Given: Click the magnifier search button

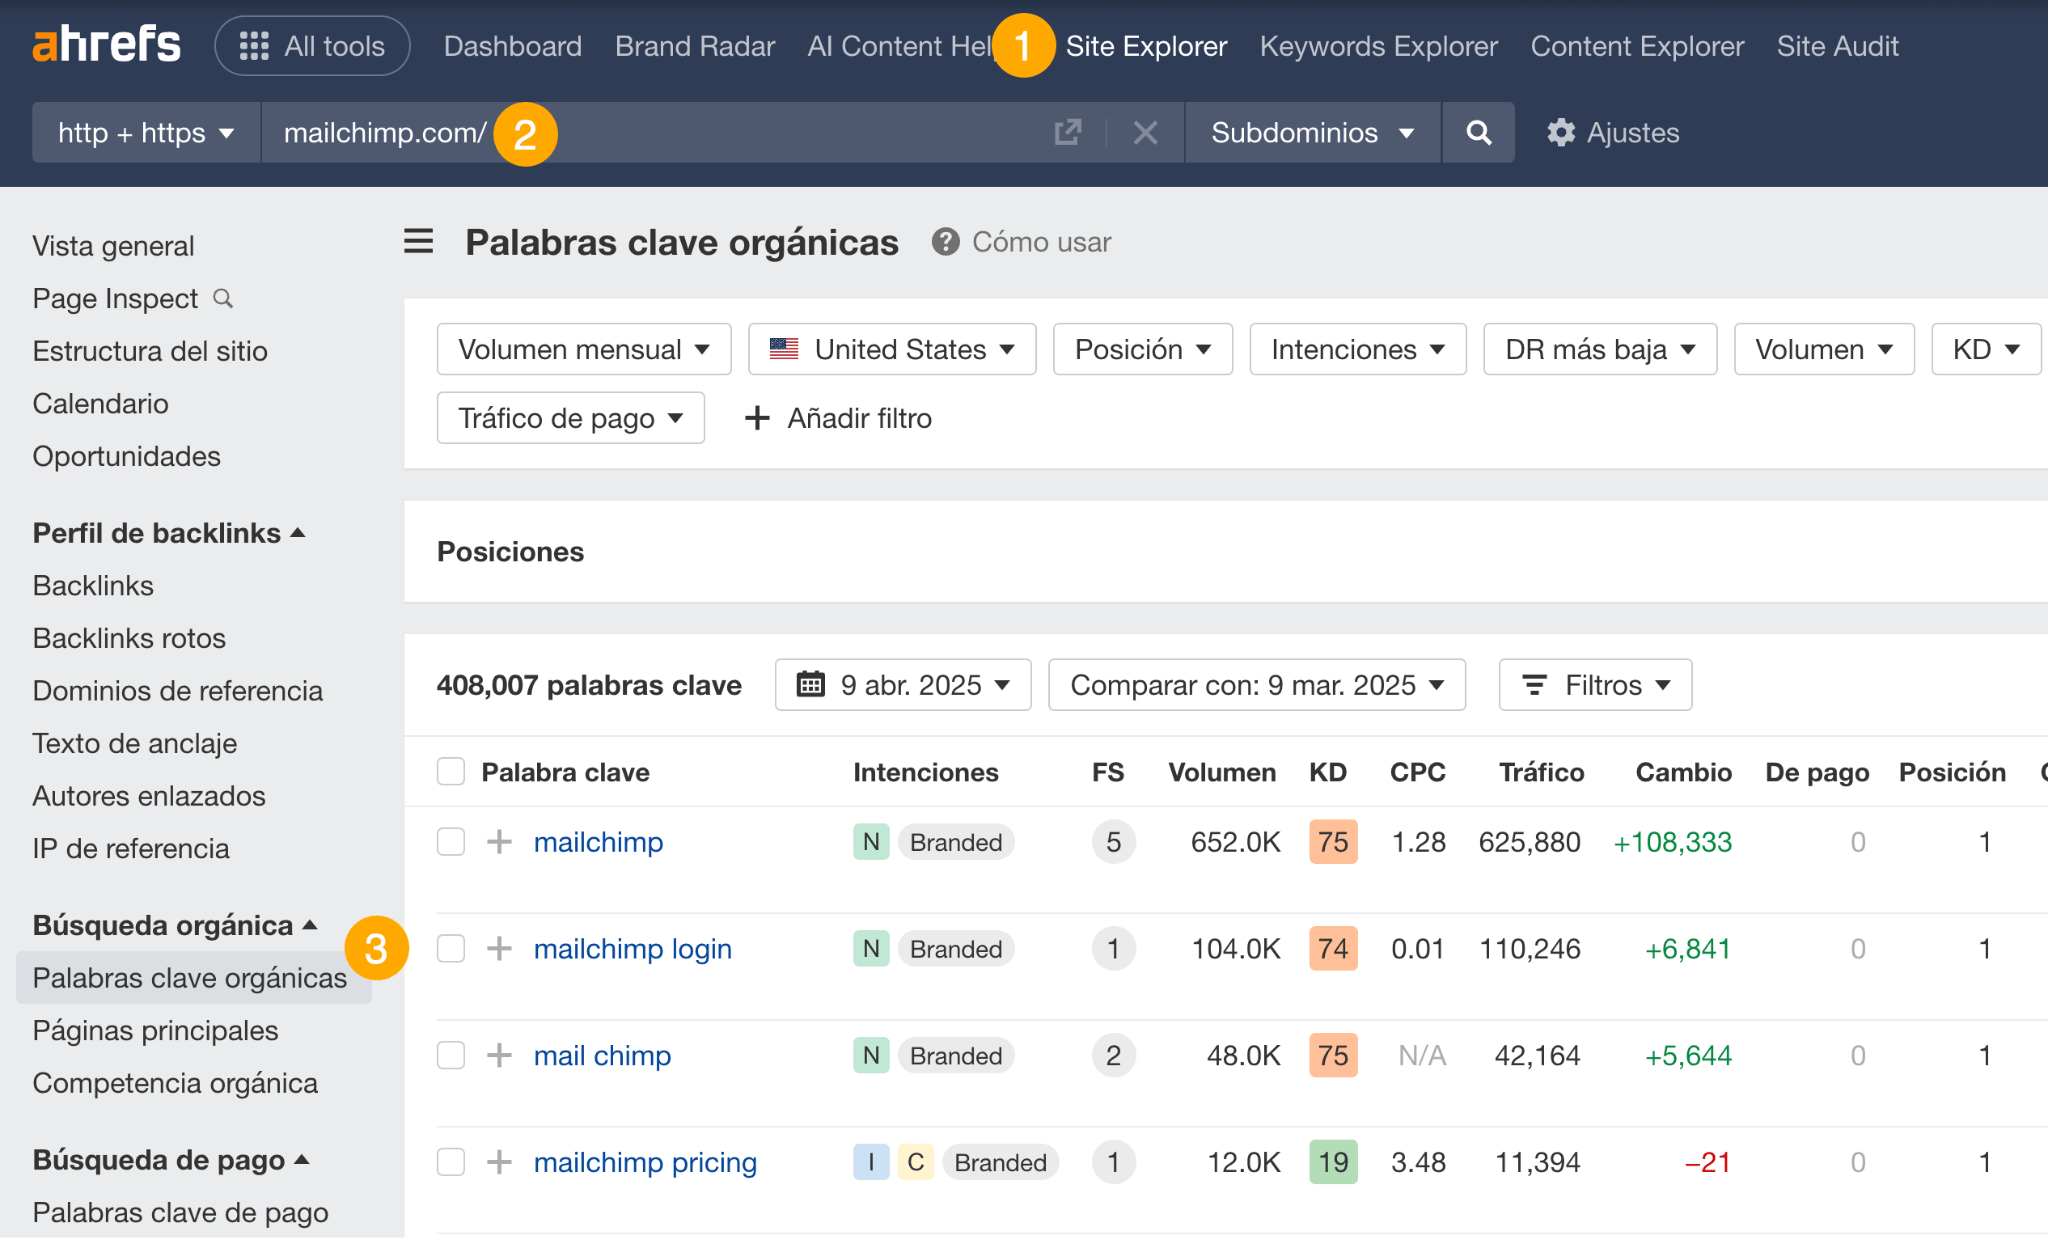Looking at the screenshot, I should point(1478,132).
